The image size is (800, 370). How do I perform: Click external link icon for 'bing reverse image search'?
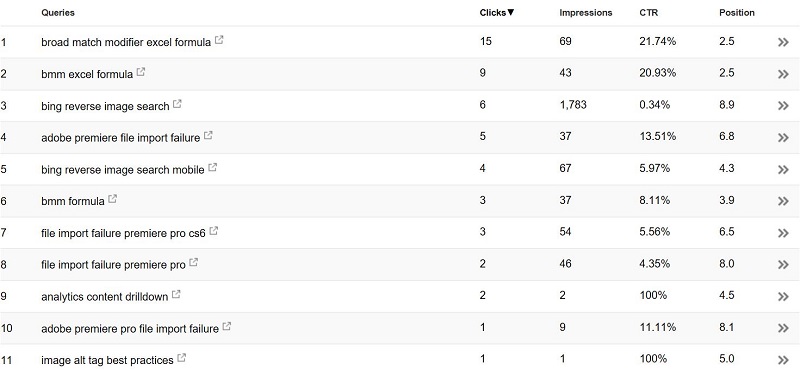[177, 104]
